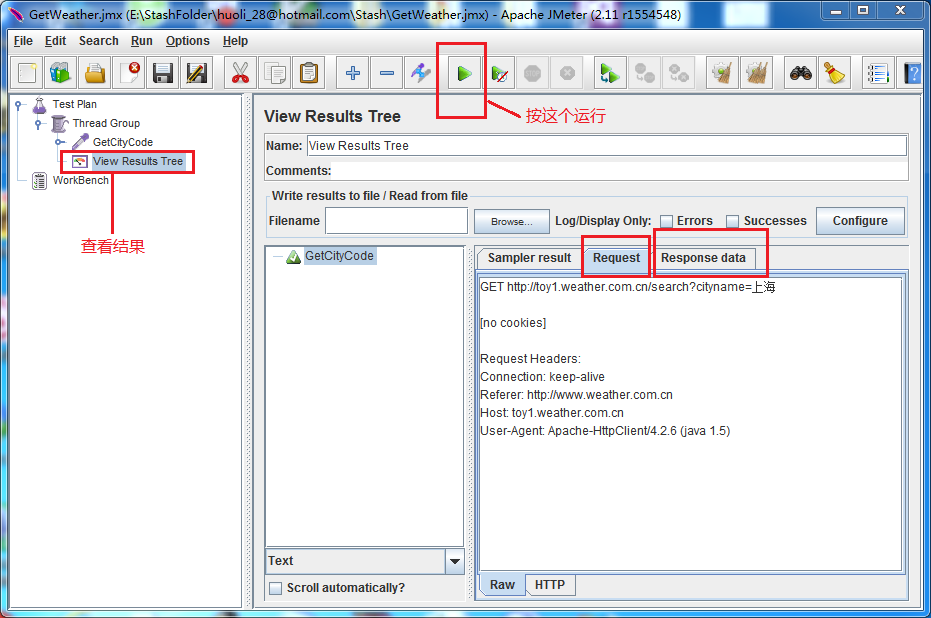Collapse the Test Plan tree node
The width and height of the screenshot is (931, 618).
20,104
